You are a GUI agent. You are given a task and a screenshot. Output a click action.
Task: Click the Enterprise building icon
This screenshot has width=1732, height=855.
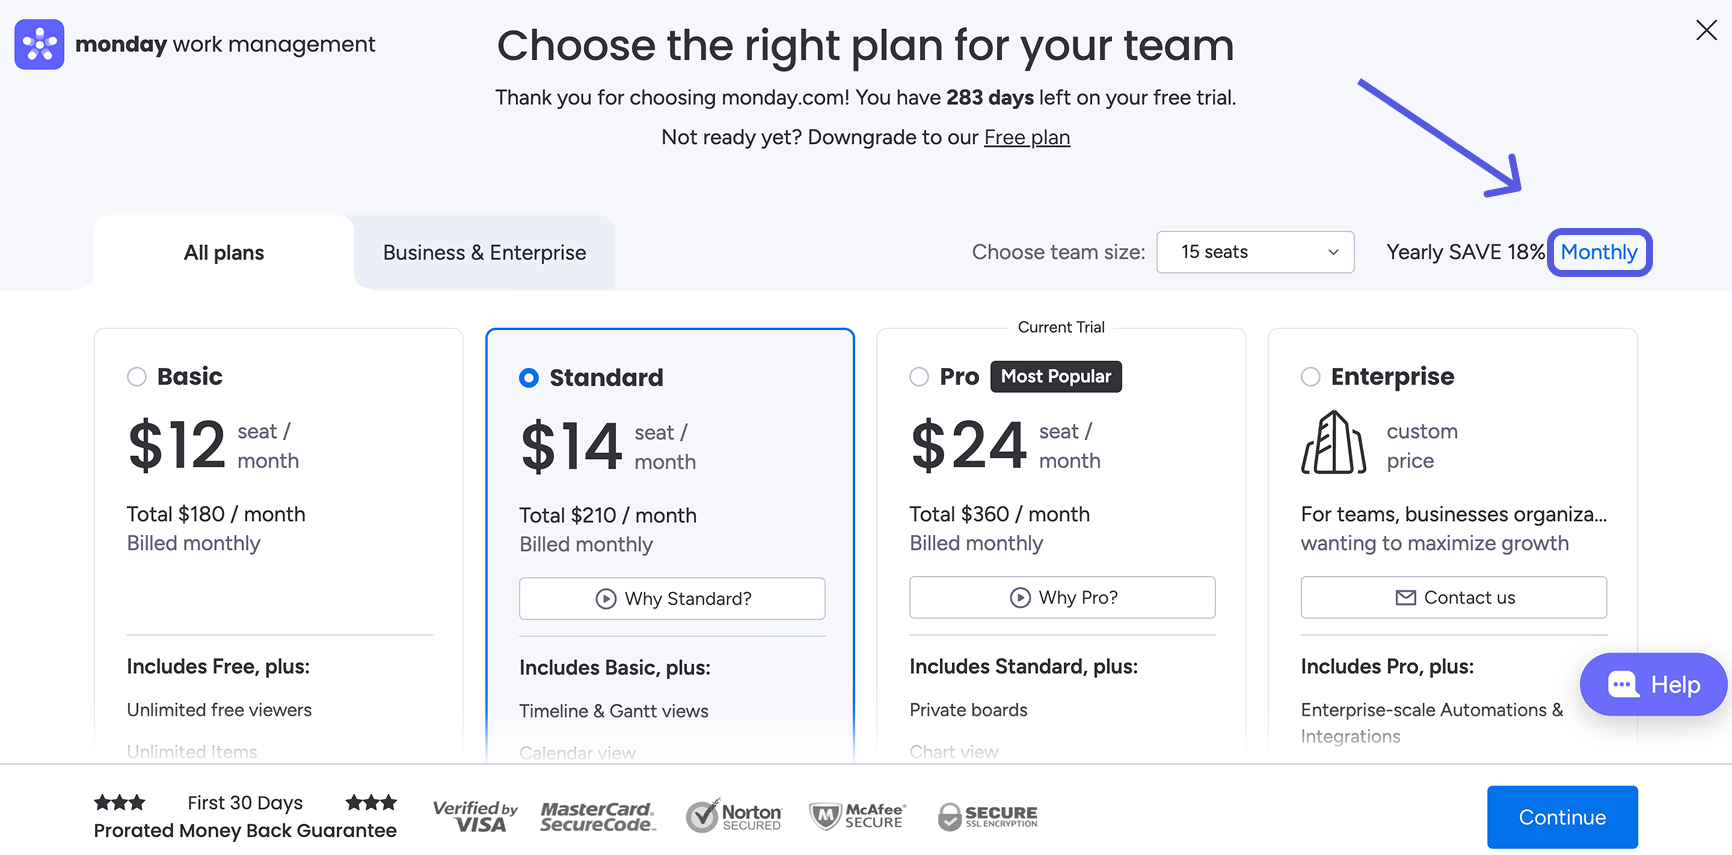1331,443
